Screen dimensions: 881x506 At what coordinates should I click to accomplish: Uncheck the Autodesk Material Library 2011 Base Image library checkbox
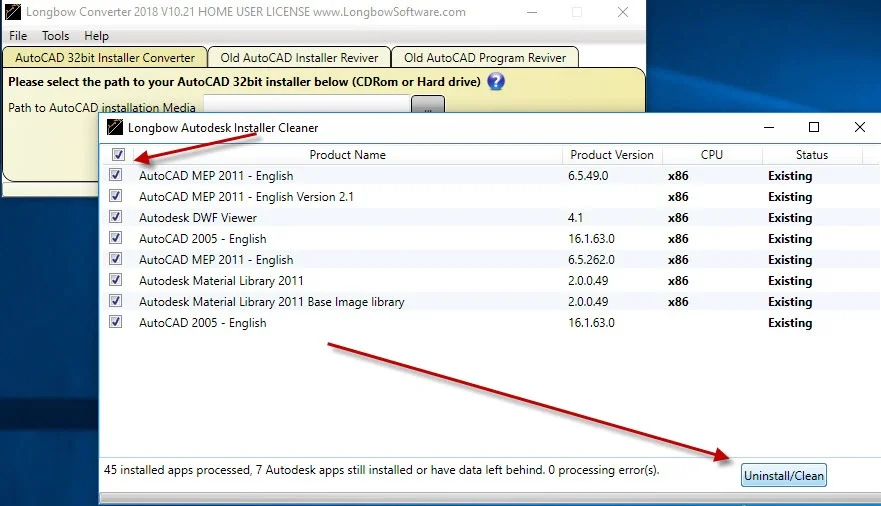point(116,301)
